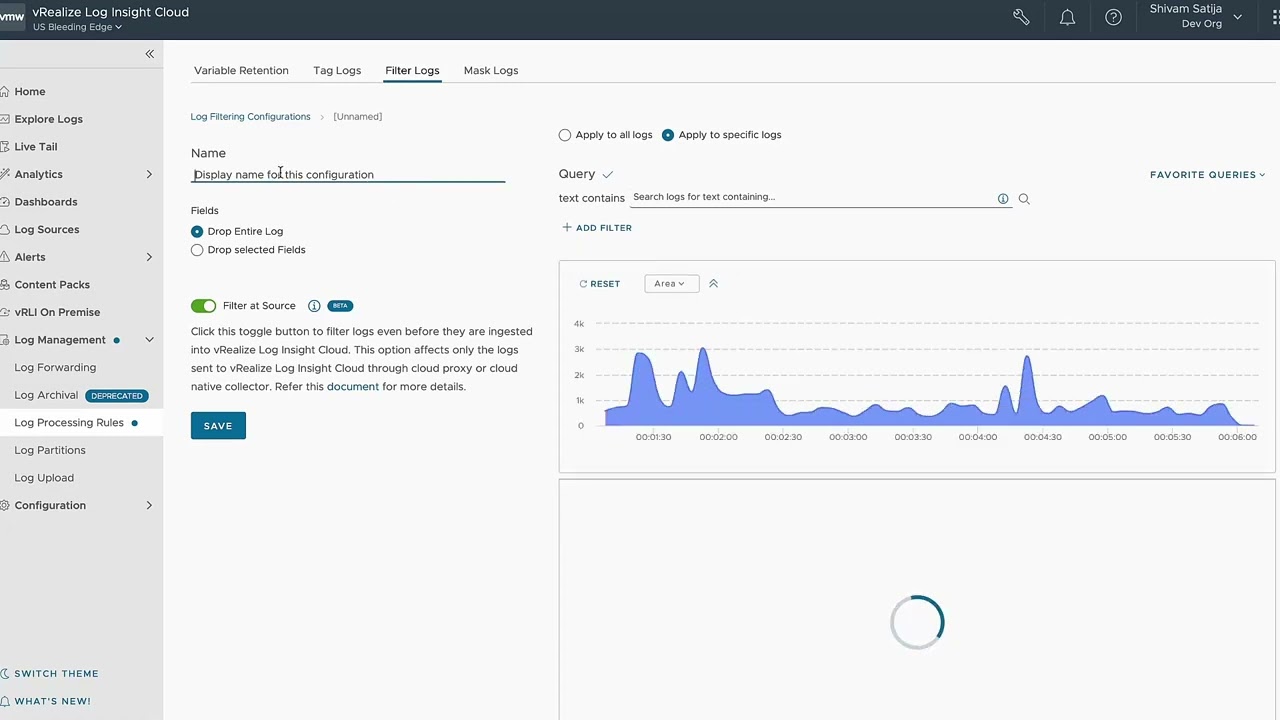Viewport: 1280px width, 720px height.
Task: Click the info icon in the query search field
Action: click(x=1003, y=199)
